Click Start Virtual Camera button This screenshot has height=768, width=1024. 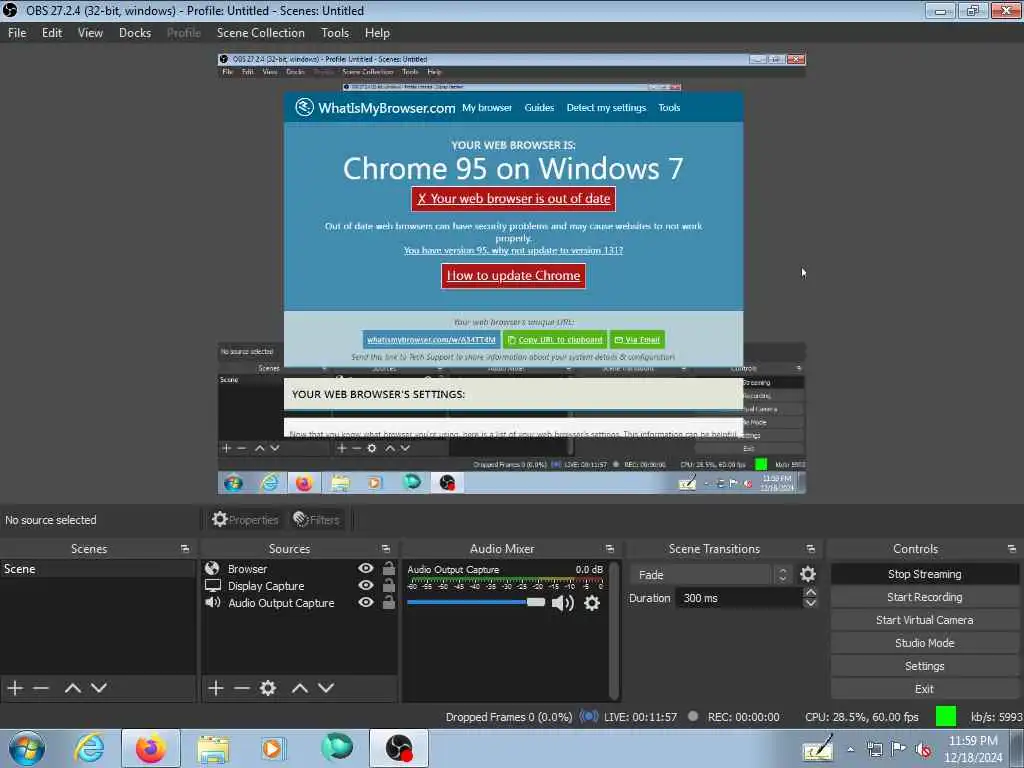(924, 620)
